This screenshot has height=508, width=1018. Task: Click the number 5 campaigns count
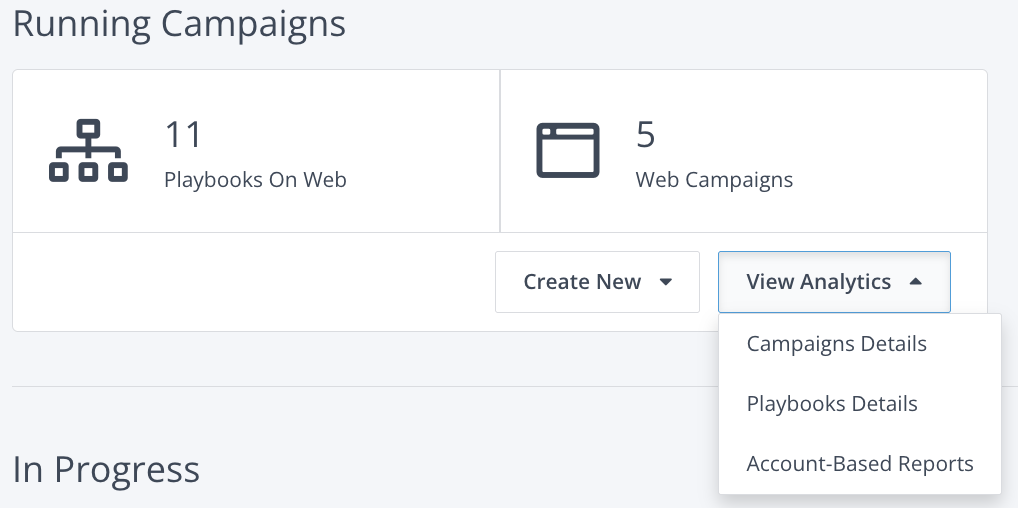(646, 134)
